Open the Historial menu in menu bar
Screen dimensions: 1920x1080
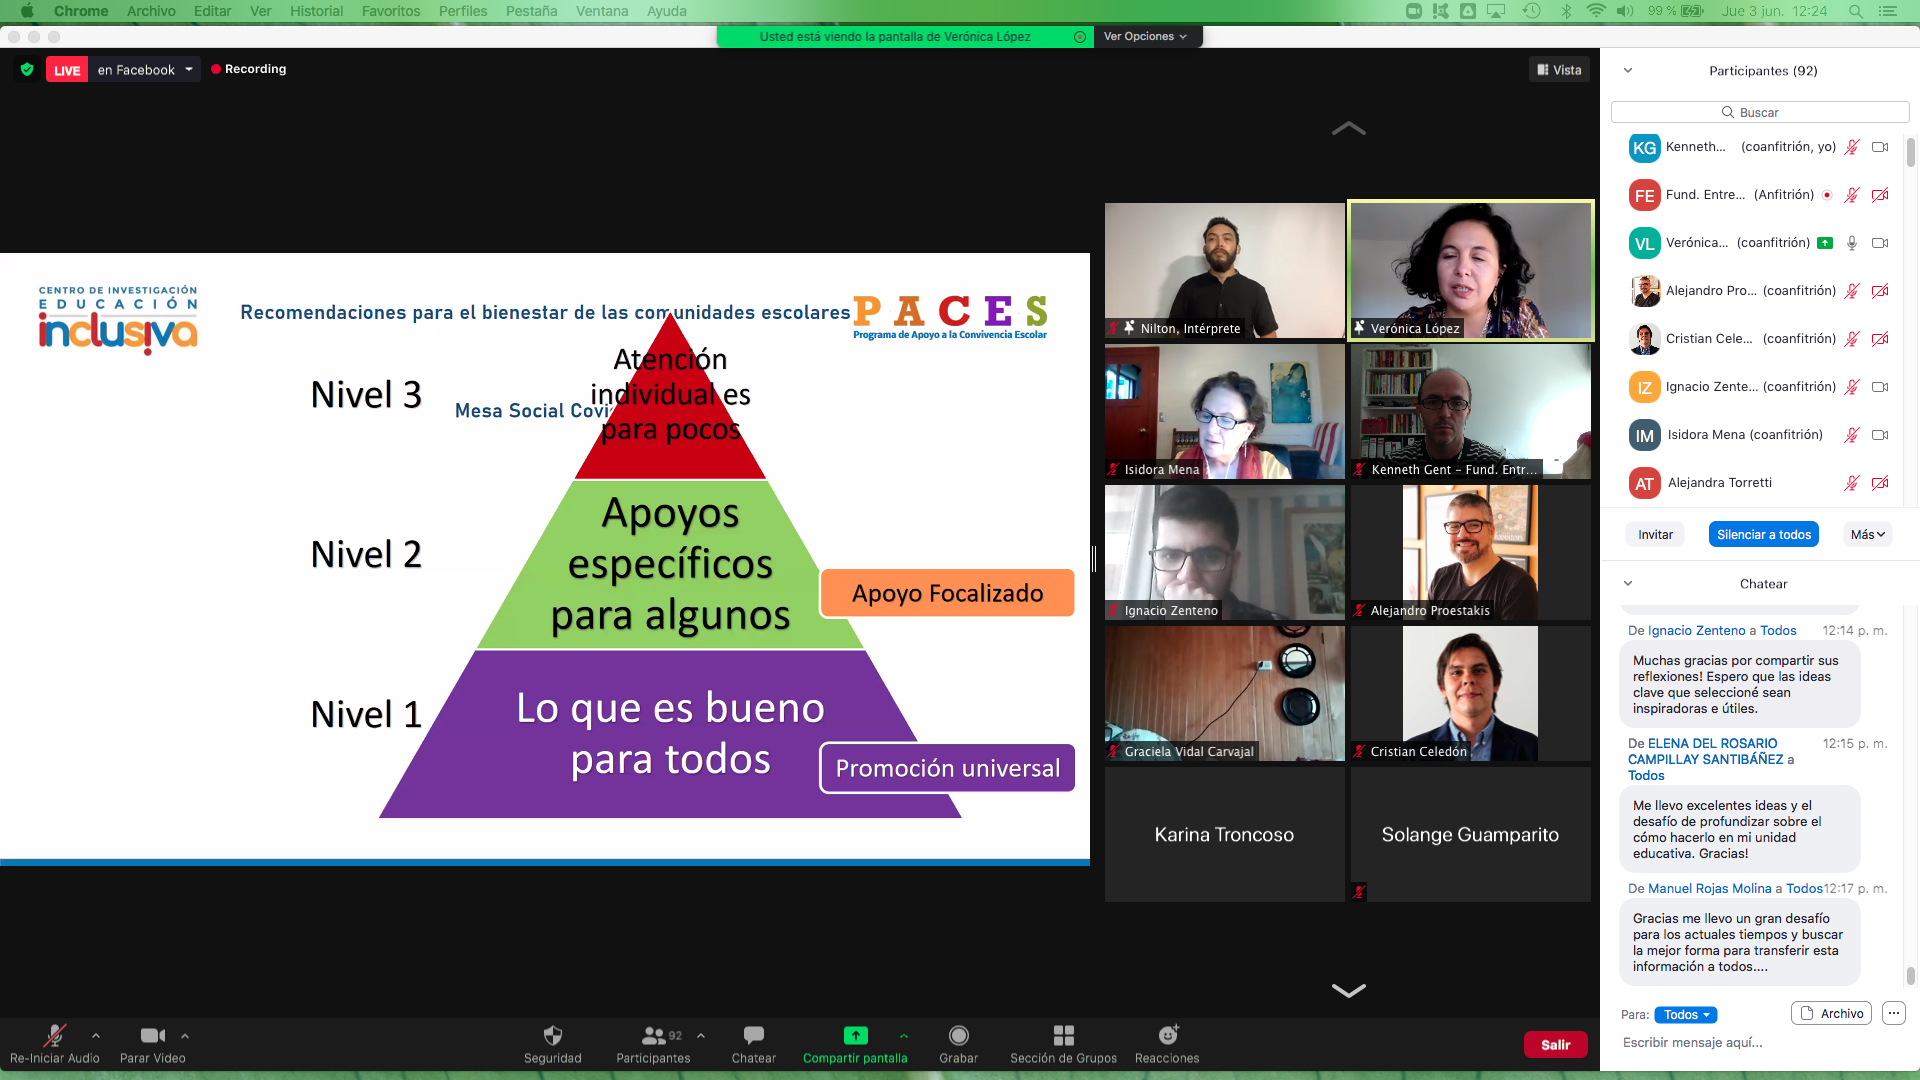[x=316, y=11]
